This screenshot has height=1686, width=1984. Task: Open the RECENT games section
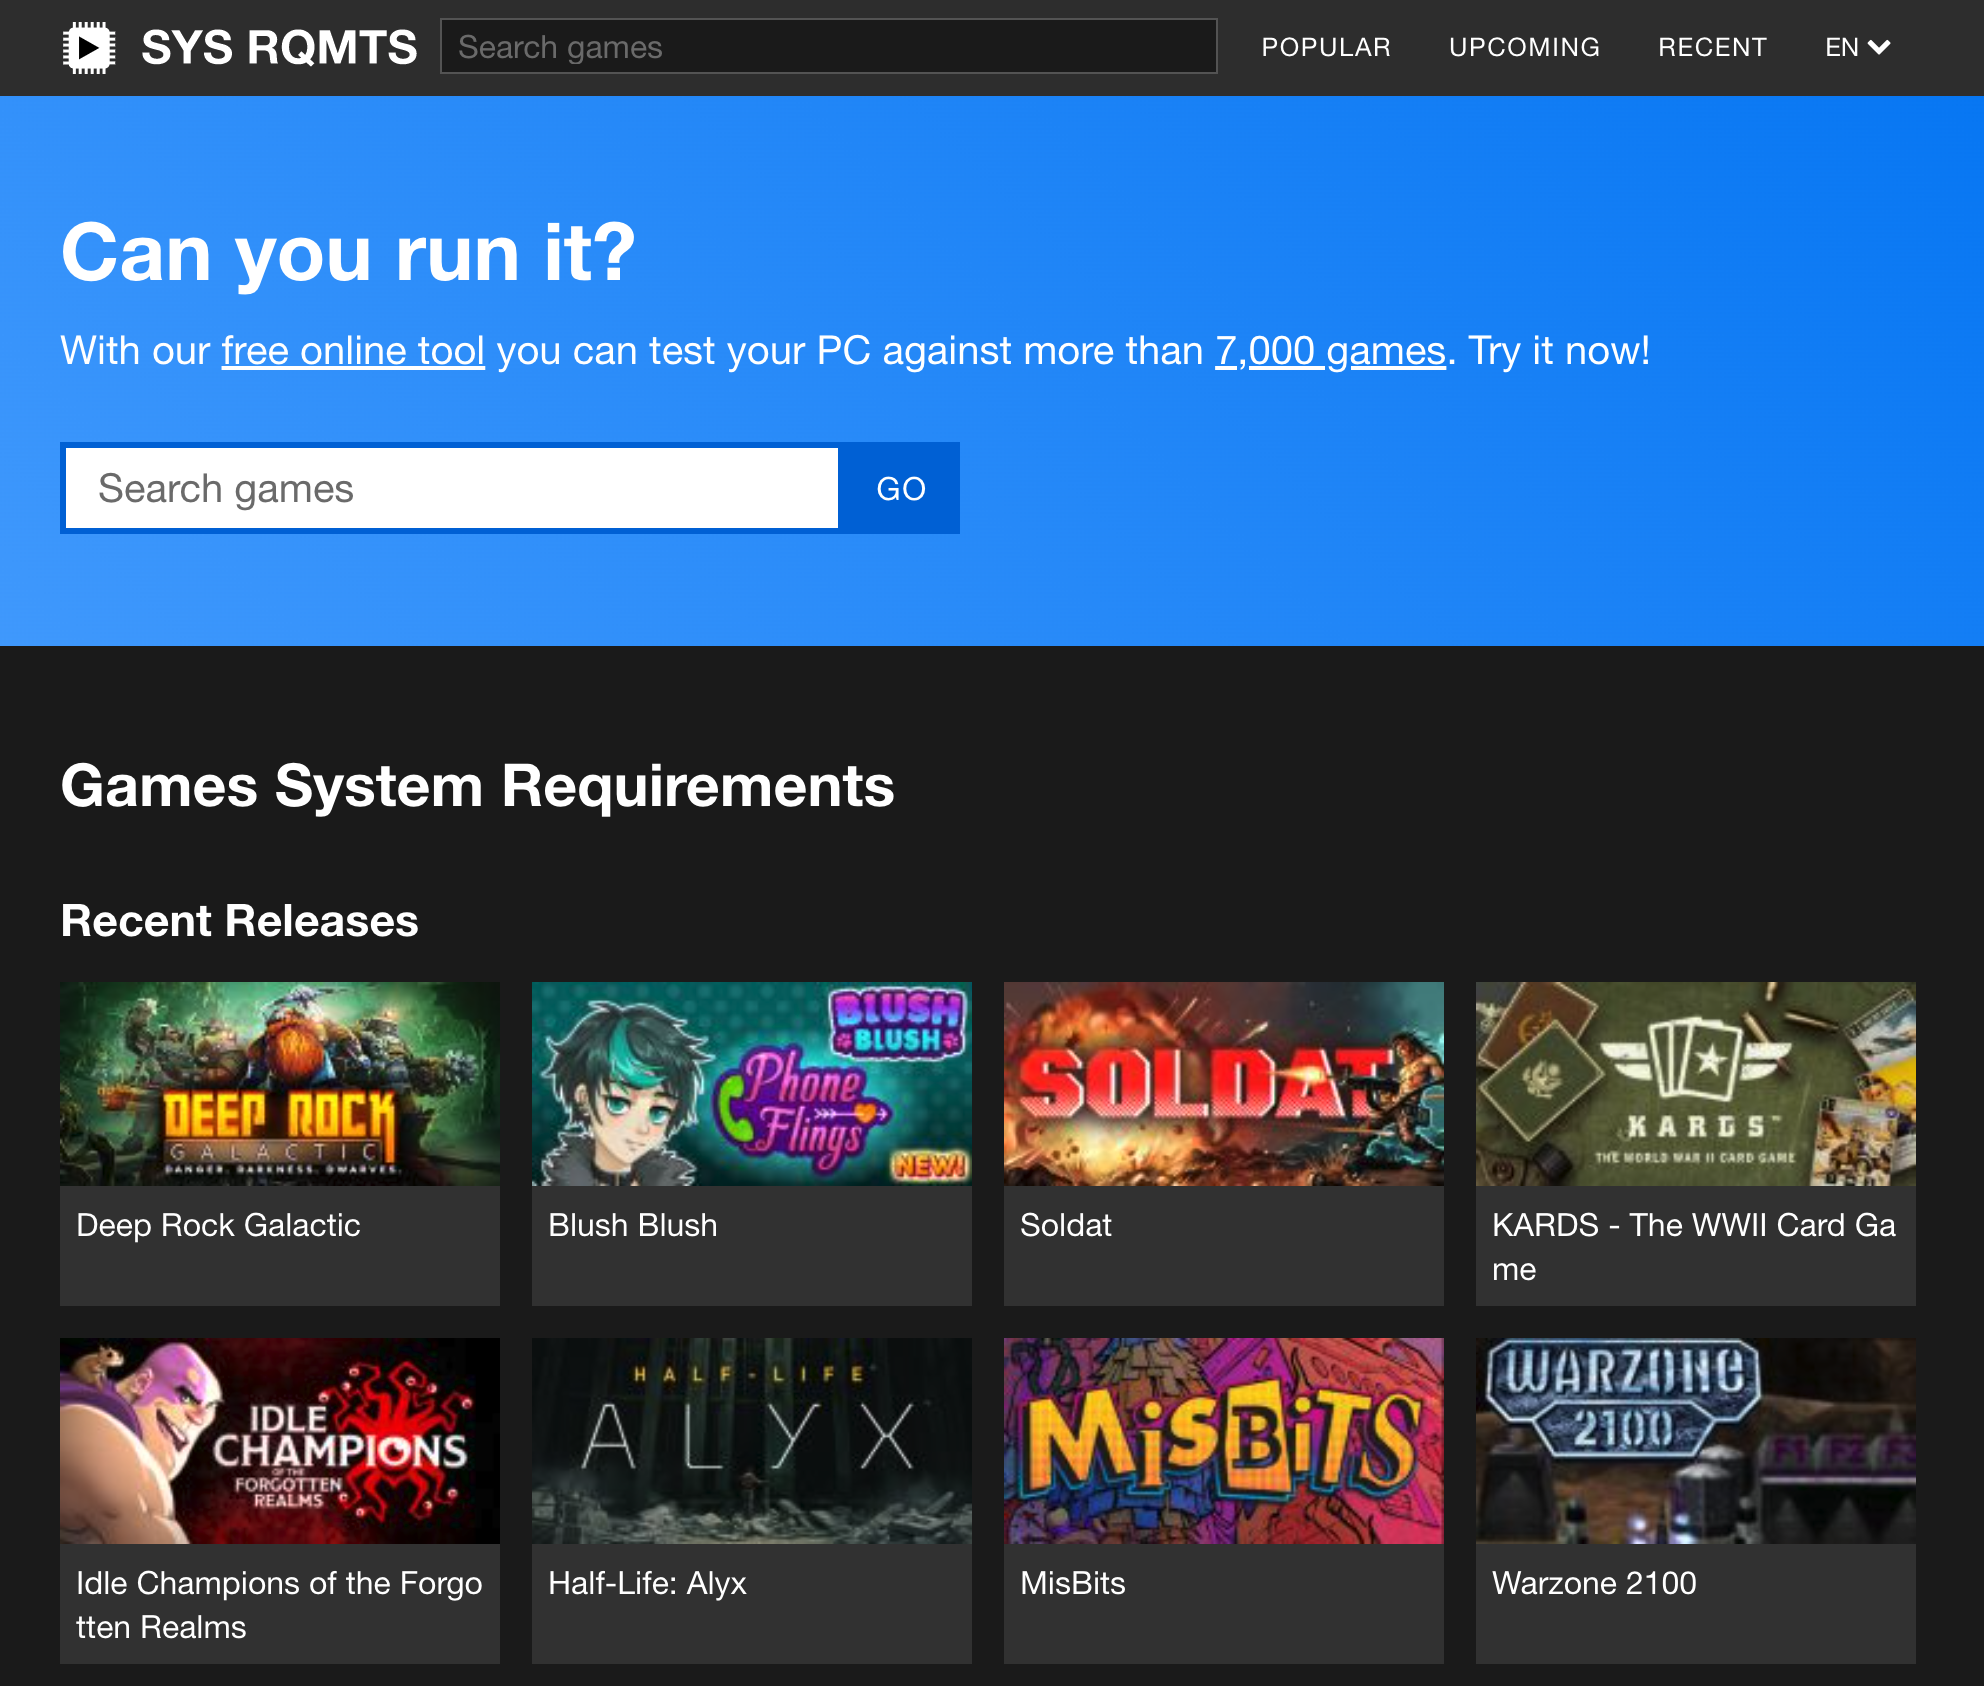tap(1712, 47)
